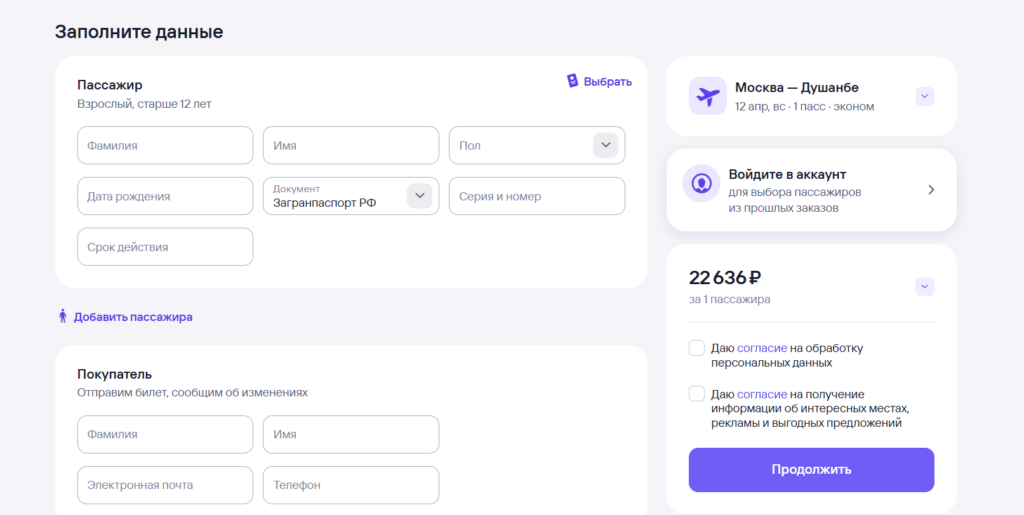Image resolution: width=1024 pixels, height=515 pixels.
Task: Click the 22 636 ₽ price amount
Action: pyautogui.click(x=725, y=277)
